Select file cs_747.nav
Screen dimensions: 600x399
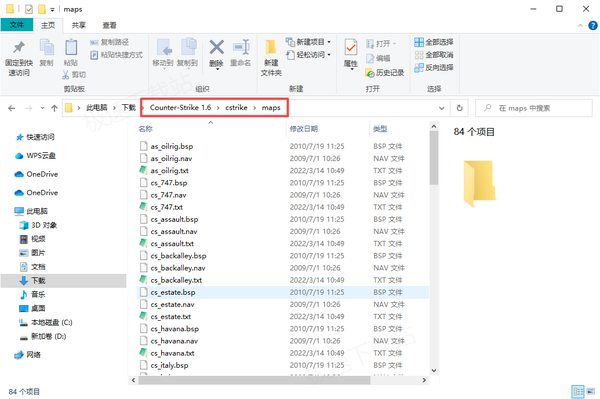[168, 195]
